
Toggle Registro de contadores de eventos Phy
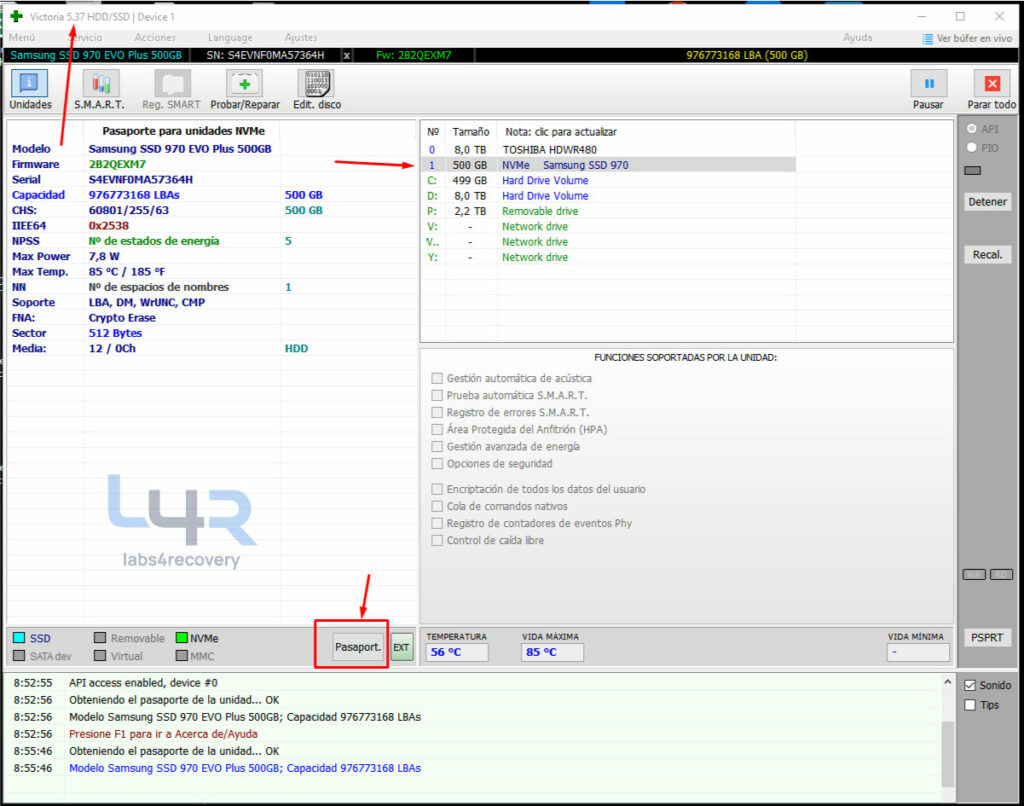(437, 523)
